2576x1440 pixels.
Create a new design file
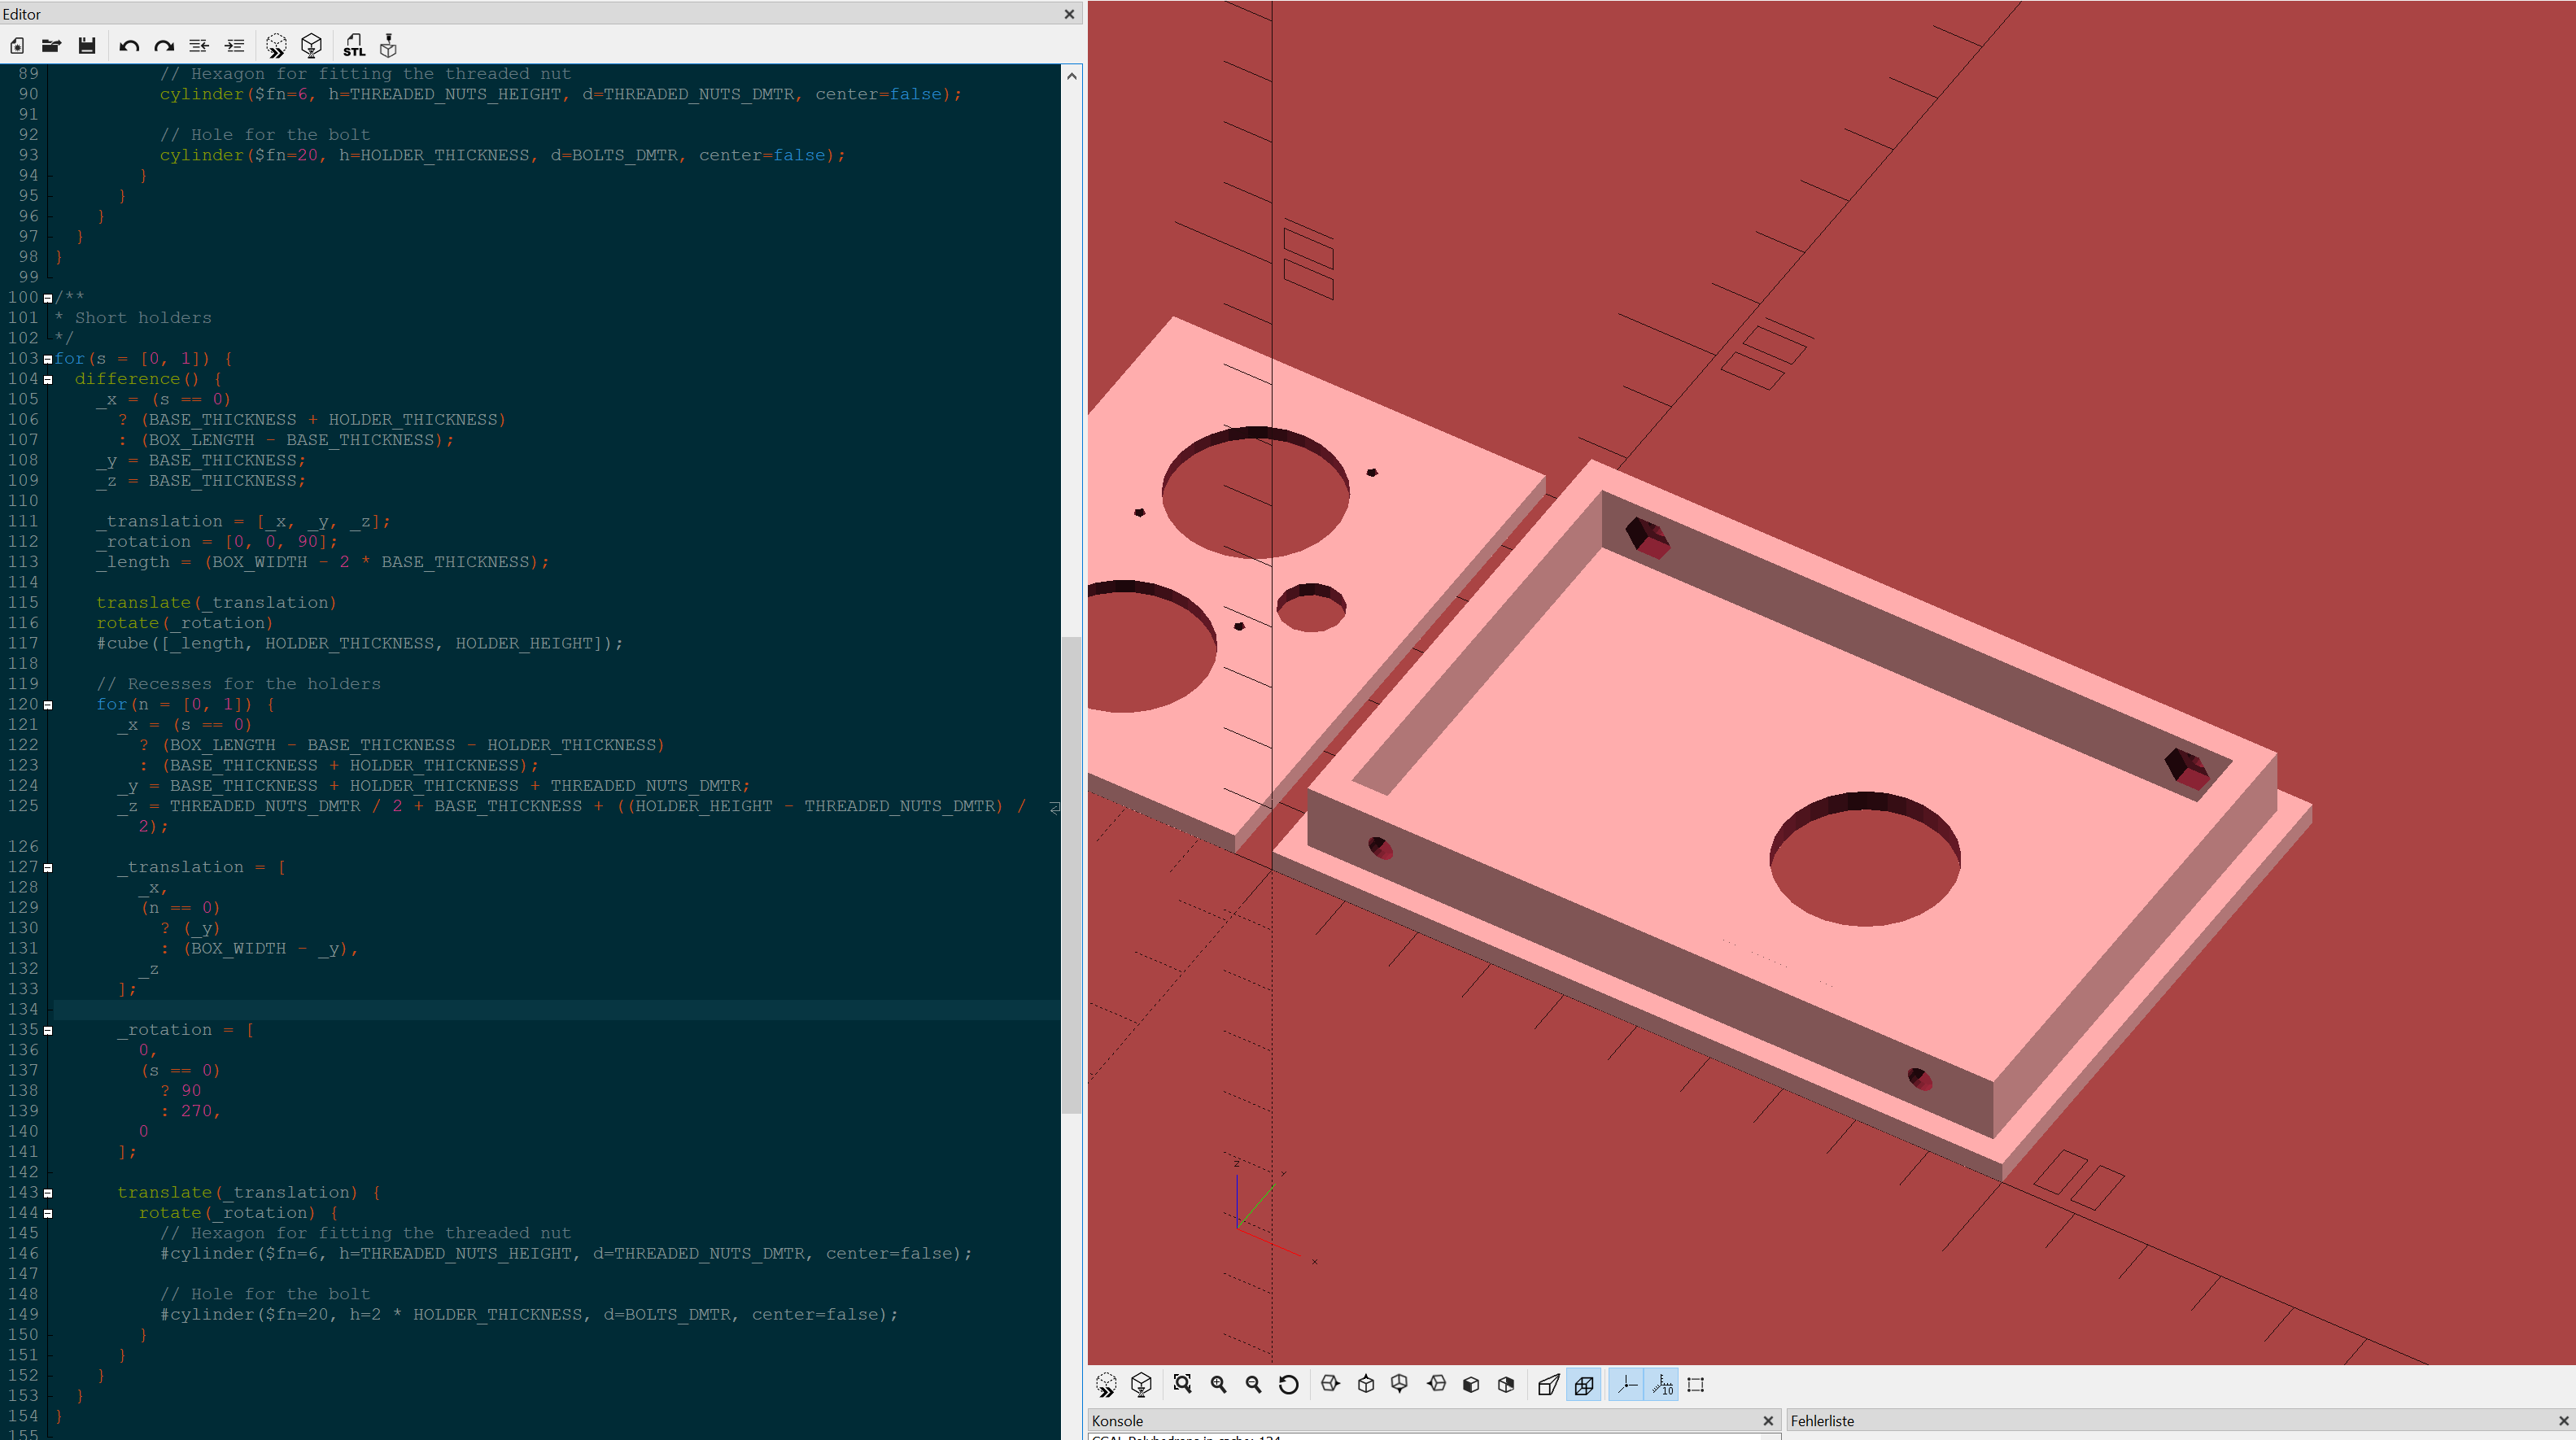coord(16,46)
